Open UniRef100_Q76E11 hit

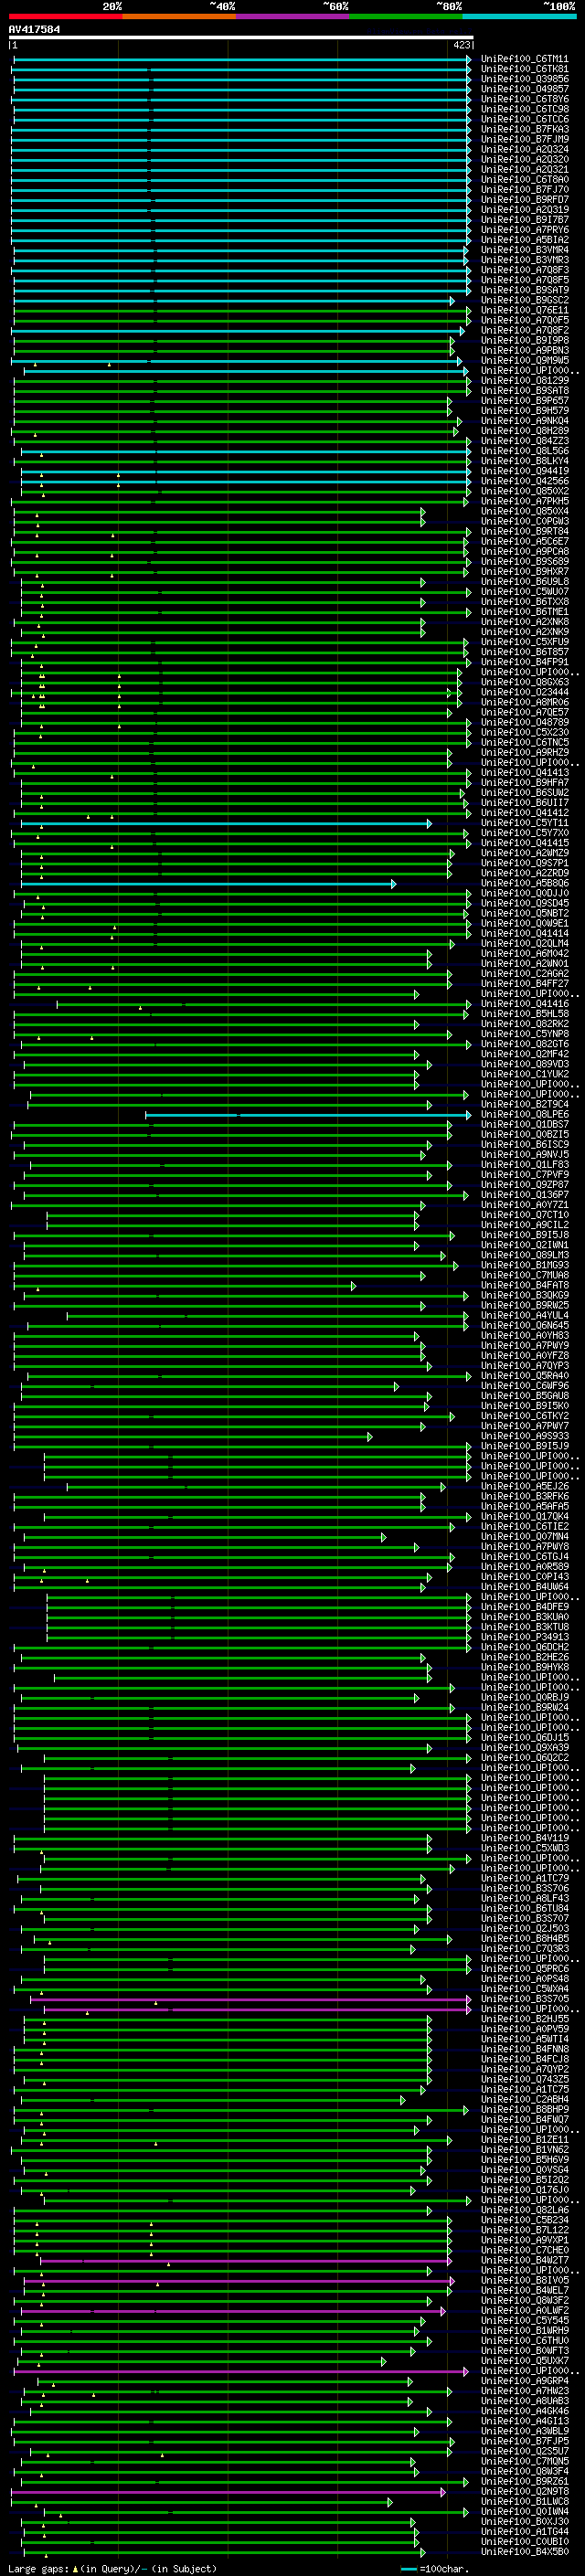coord(524,310)
